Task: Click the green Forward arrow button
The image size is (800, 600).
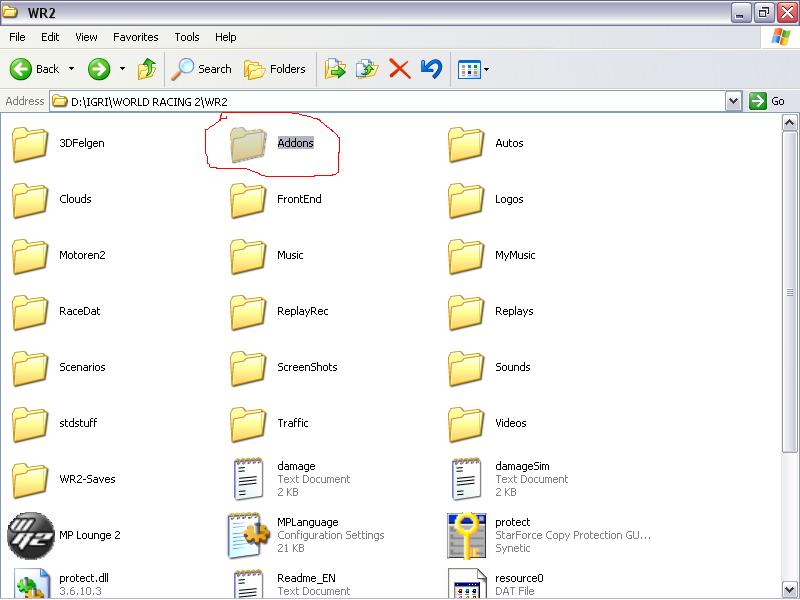Action: click(x=98, y=69)
